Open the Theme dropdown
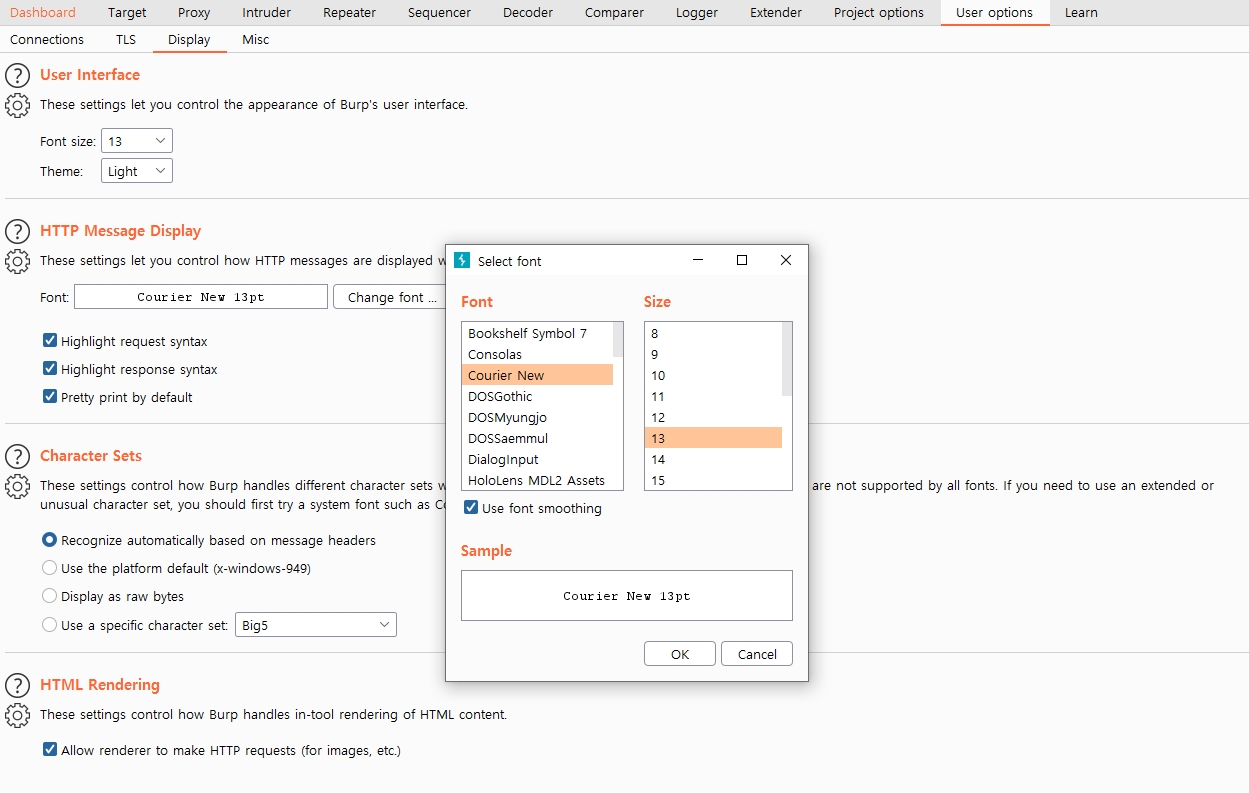The width and height of the screenshot is (1249, 793). click(x=137, y=171)
